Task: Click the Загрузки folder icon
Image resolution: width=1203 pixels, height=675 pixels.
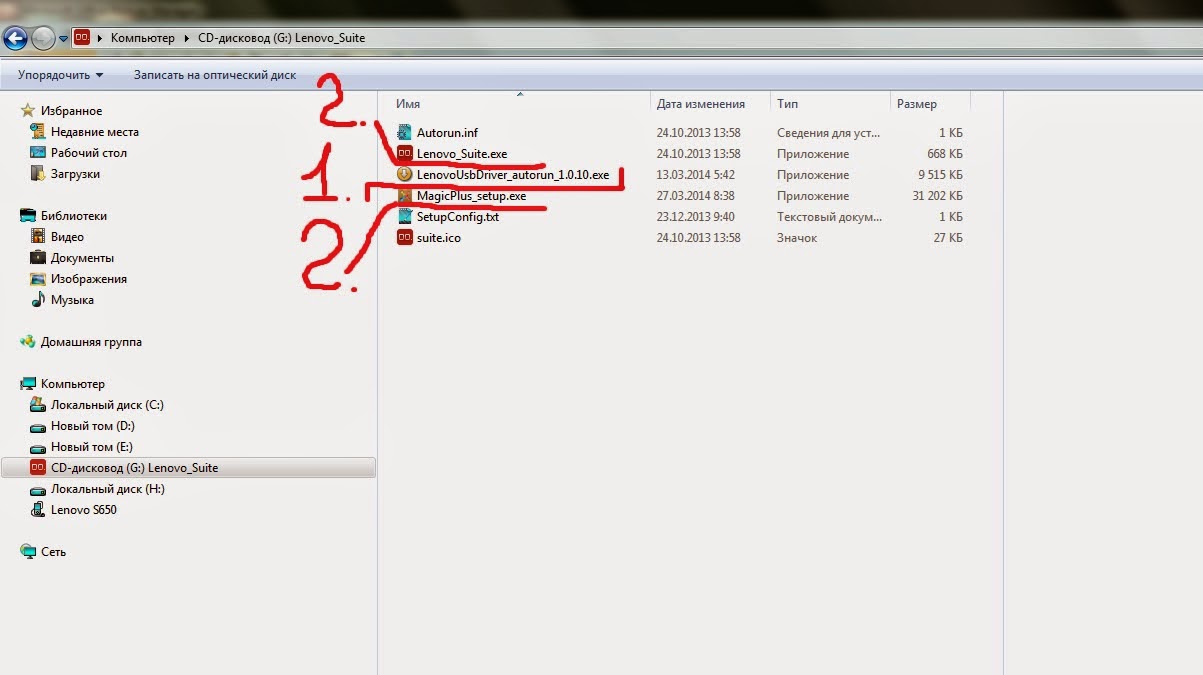Action: pyautogui.click(x=38, y=174)
